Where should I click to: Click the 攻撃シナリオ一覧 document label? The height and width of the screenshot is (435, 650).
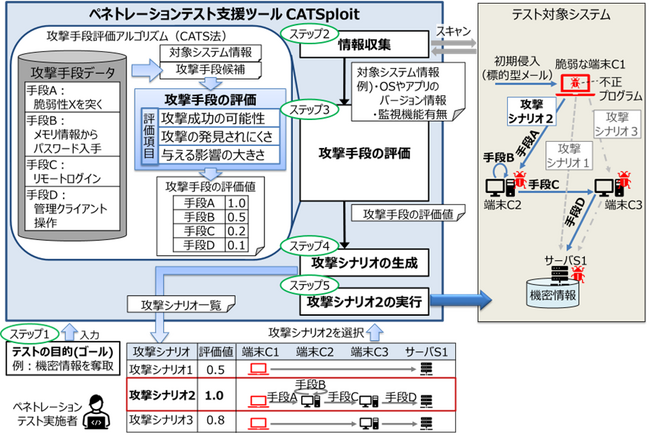coord(182,305)
